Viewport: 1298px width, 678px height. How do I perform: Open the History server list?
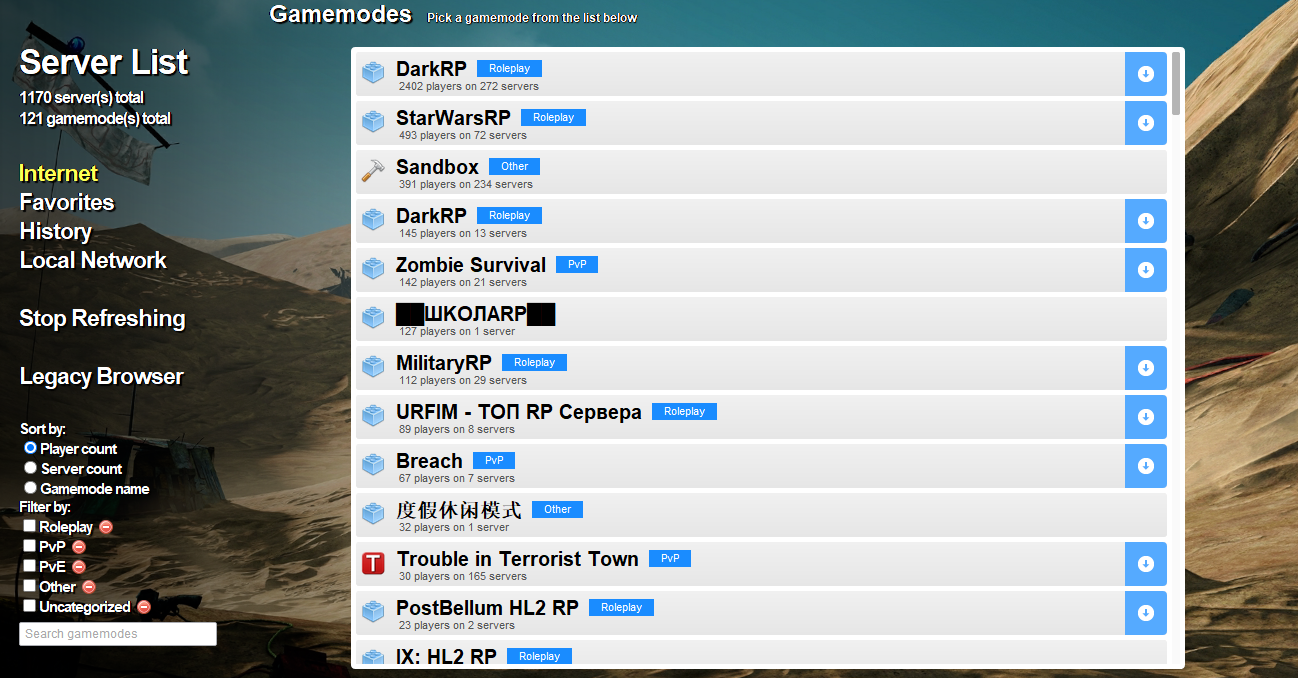point(56,232)
